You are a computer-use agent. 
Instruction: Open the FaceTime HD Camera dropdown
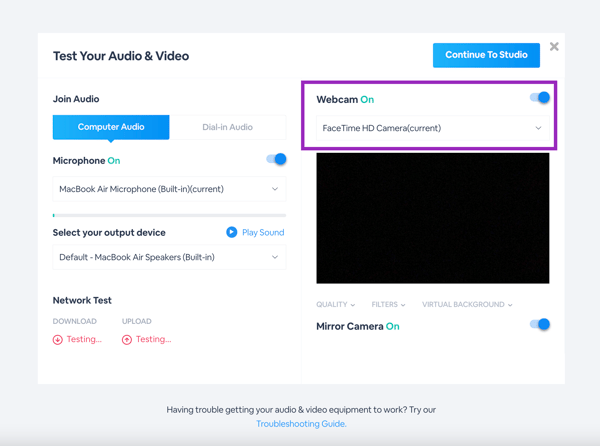pyautogui.click(x=433, y=128)
